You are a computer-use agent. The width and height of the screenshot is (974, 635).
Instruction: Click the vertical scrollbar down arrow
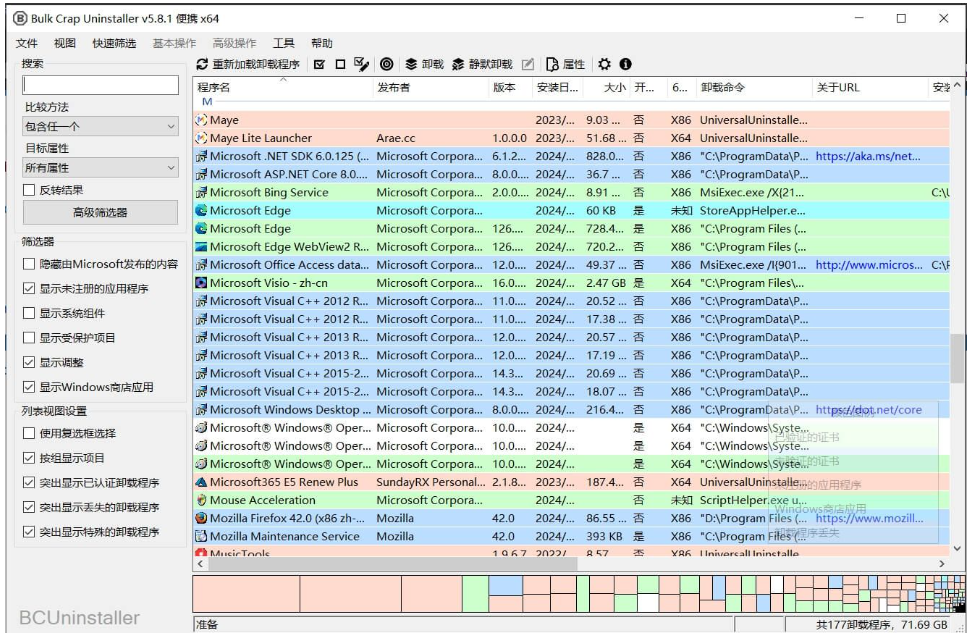pos(957,549)
